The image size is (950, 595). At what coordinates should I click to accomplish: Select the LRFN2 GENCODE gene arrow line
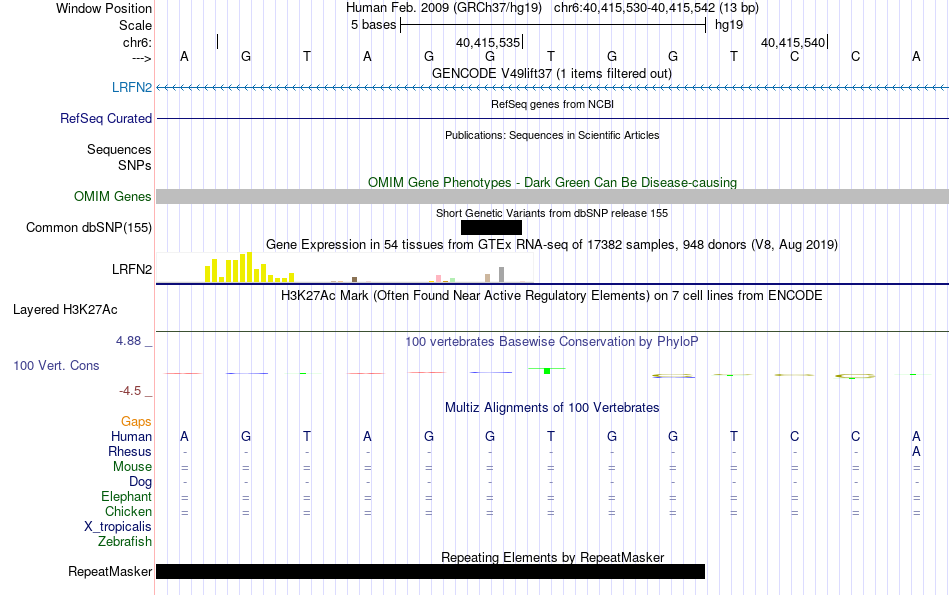click(553, 88)
